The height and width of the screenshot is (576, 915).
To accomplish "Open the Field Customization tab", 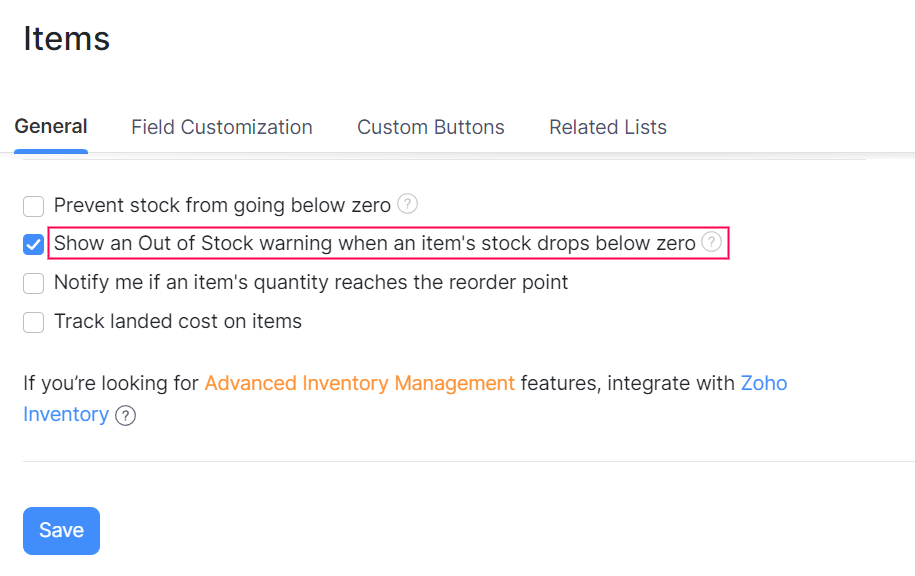I will (x=222, y=128).
